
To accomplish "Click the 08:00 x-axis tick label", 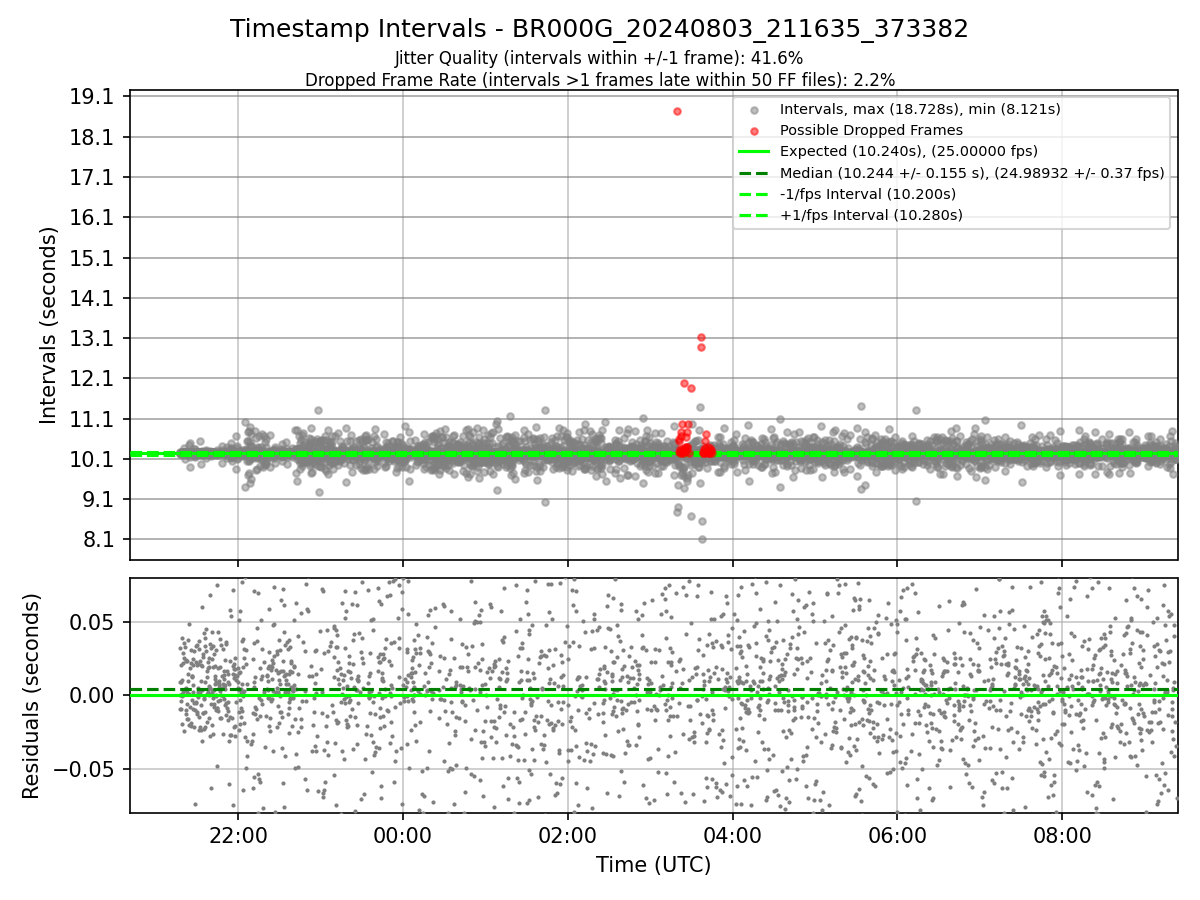I will click(x=1062, y=835).
